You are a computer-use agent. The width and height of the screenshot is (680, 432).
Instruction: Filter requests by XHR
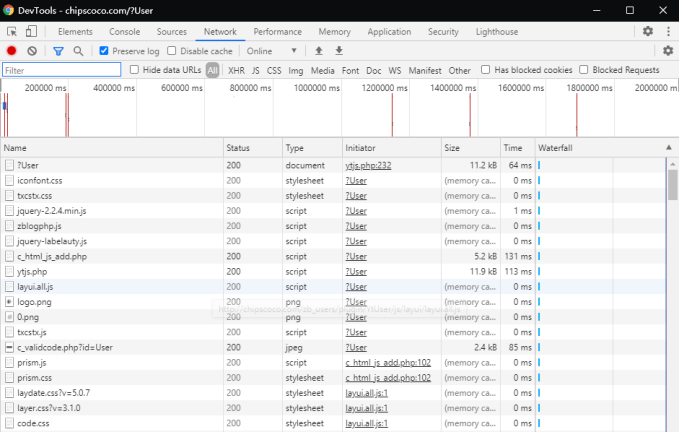pyautogui.click(x=236, y=70)
